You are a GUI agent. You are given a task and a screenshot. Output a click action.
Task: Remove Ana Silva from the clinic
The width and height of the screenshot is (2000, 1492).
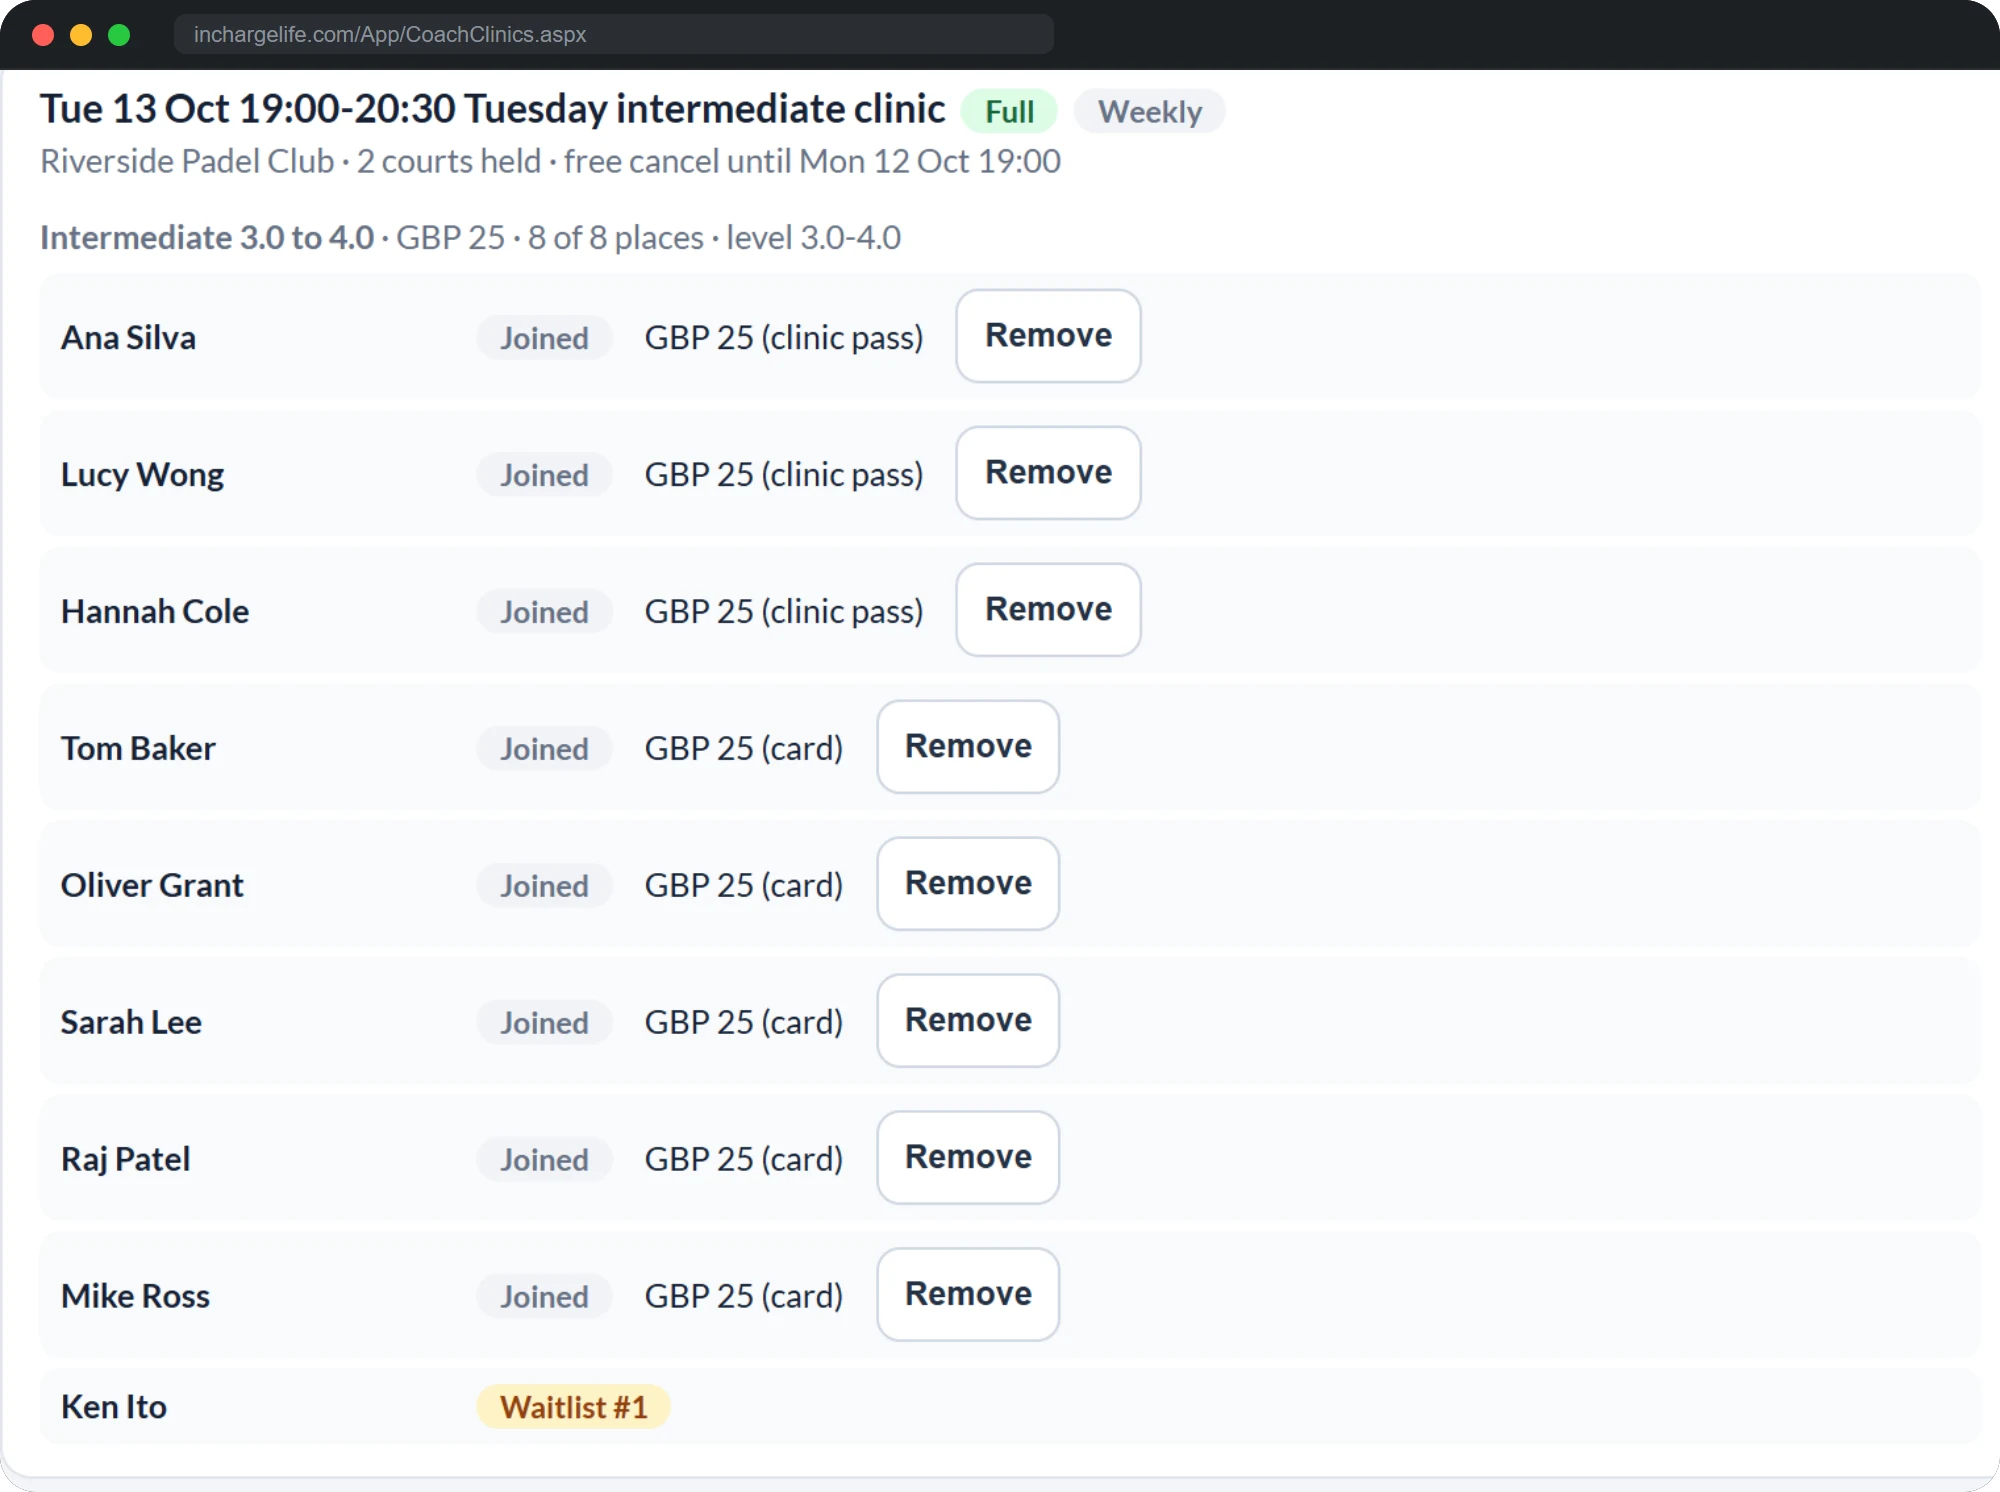(1048, 336)
